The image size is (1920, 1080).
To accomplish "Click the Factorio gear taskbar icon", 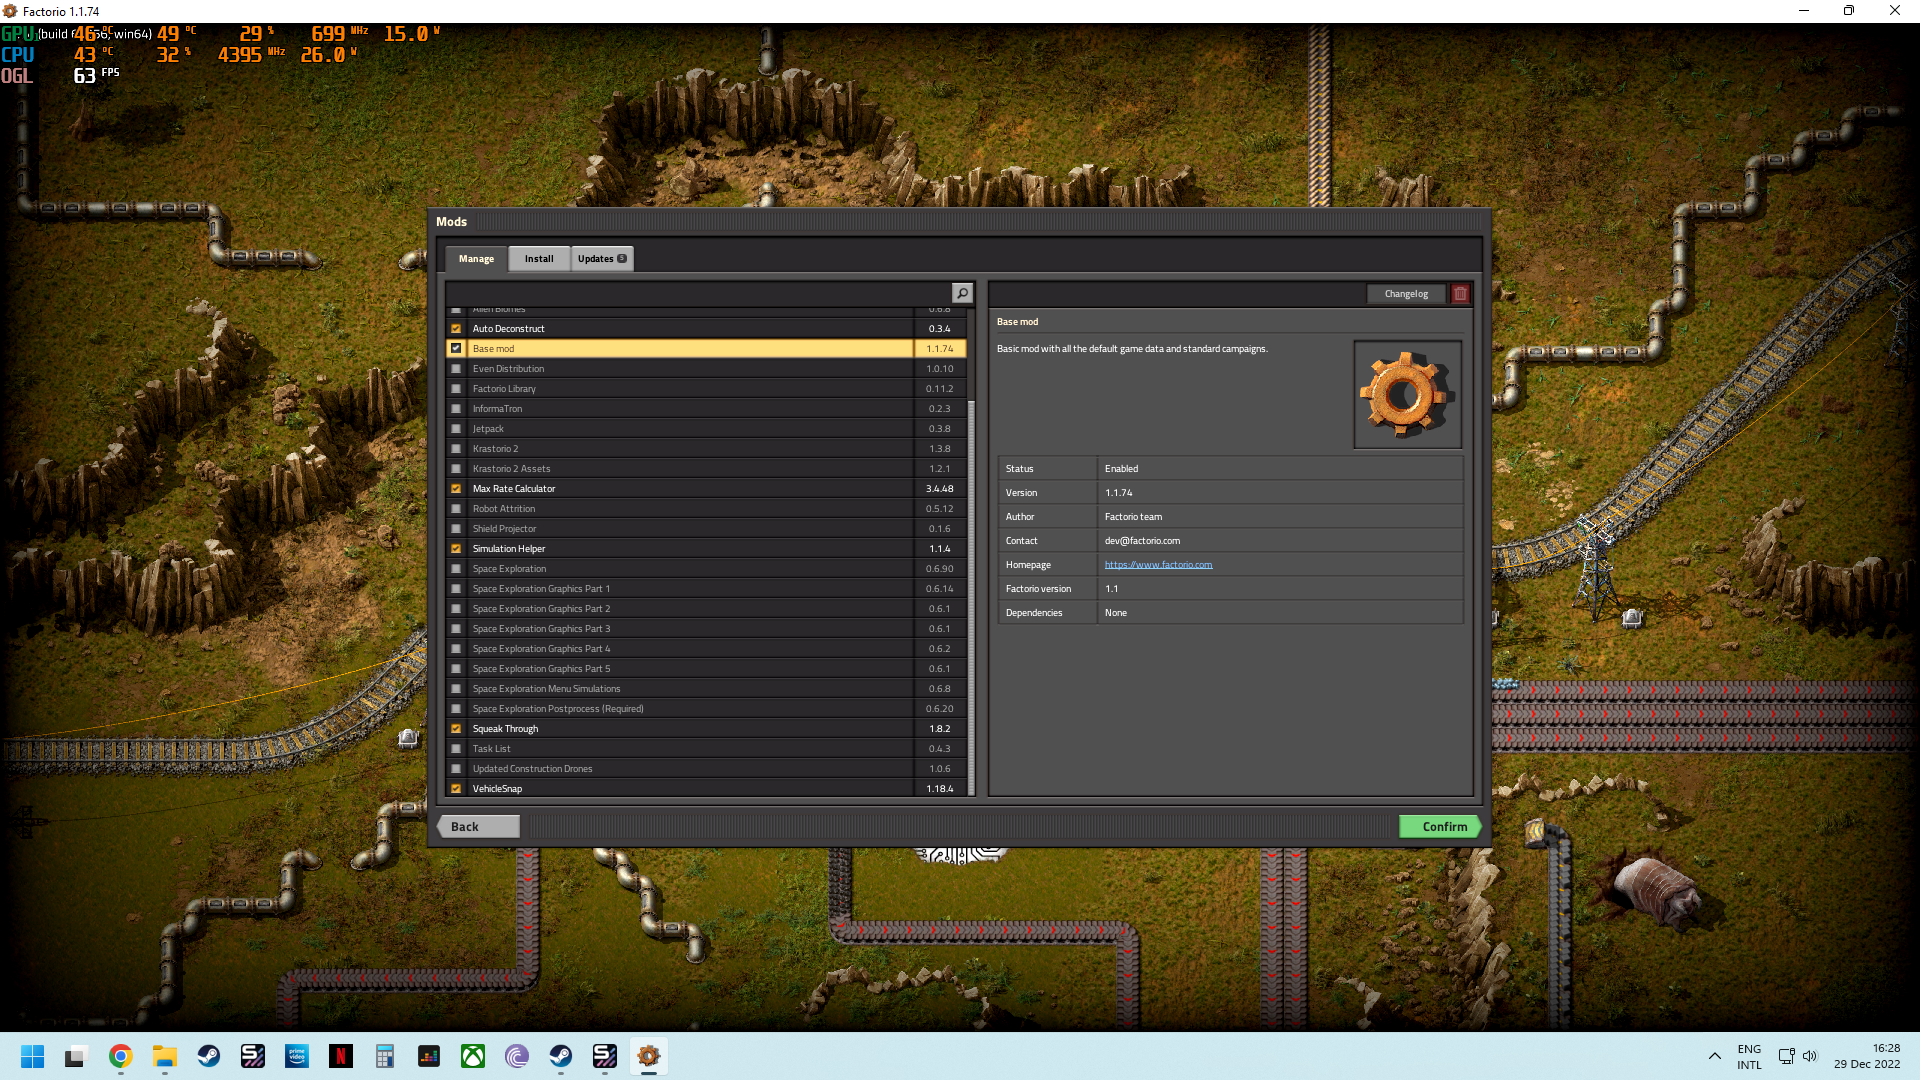I will (648, 1056).
